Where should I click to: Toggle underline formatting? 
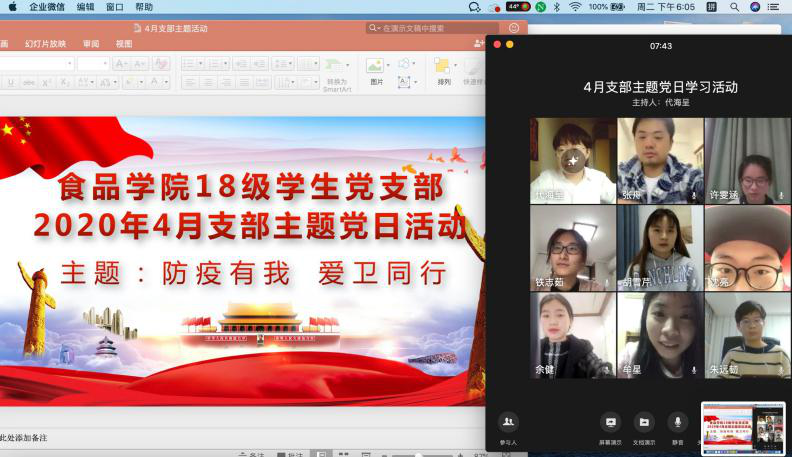(x=11, y=82)
